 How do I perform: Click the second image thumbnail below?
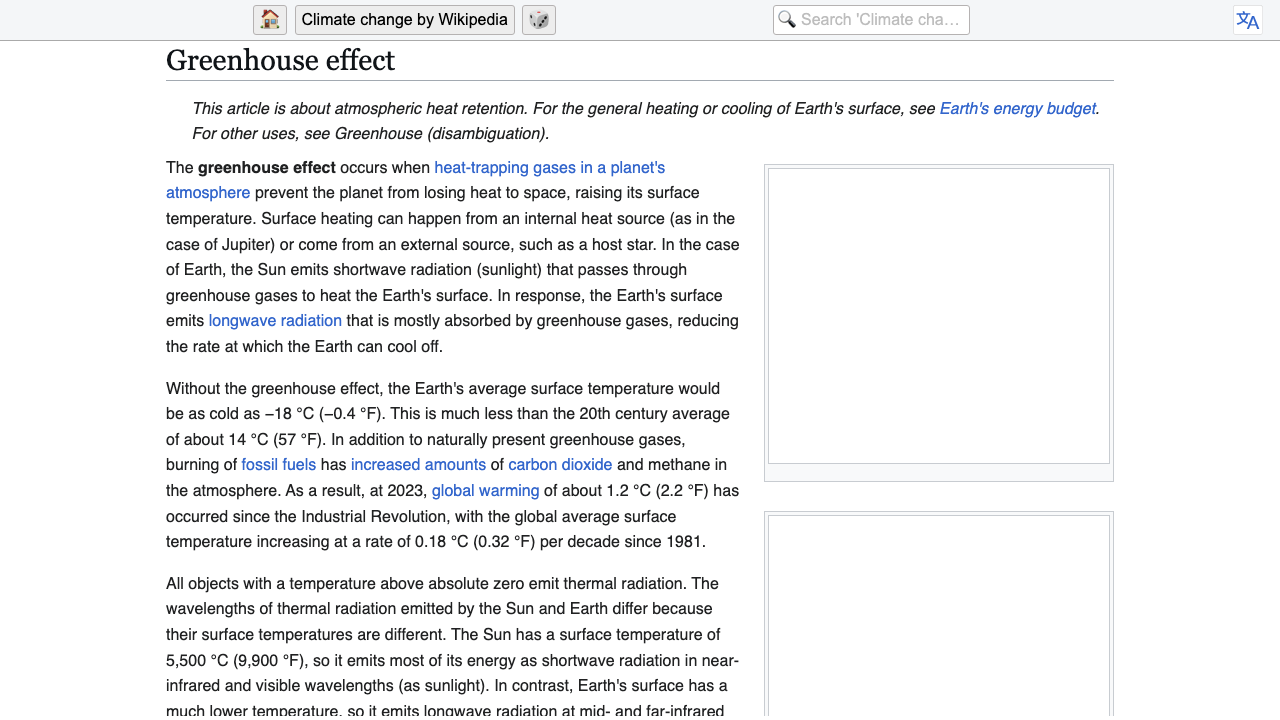(x=939, y=615)
